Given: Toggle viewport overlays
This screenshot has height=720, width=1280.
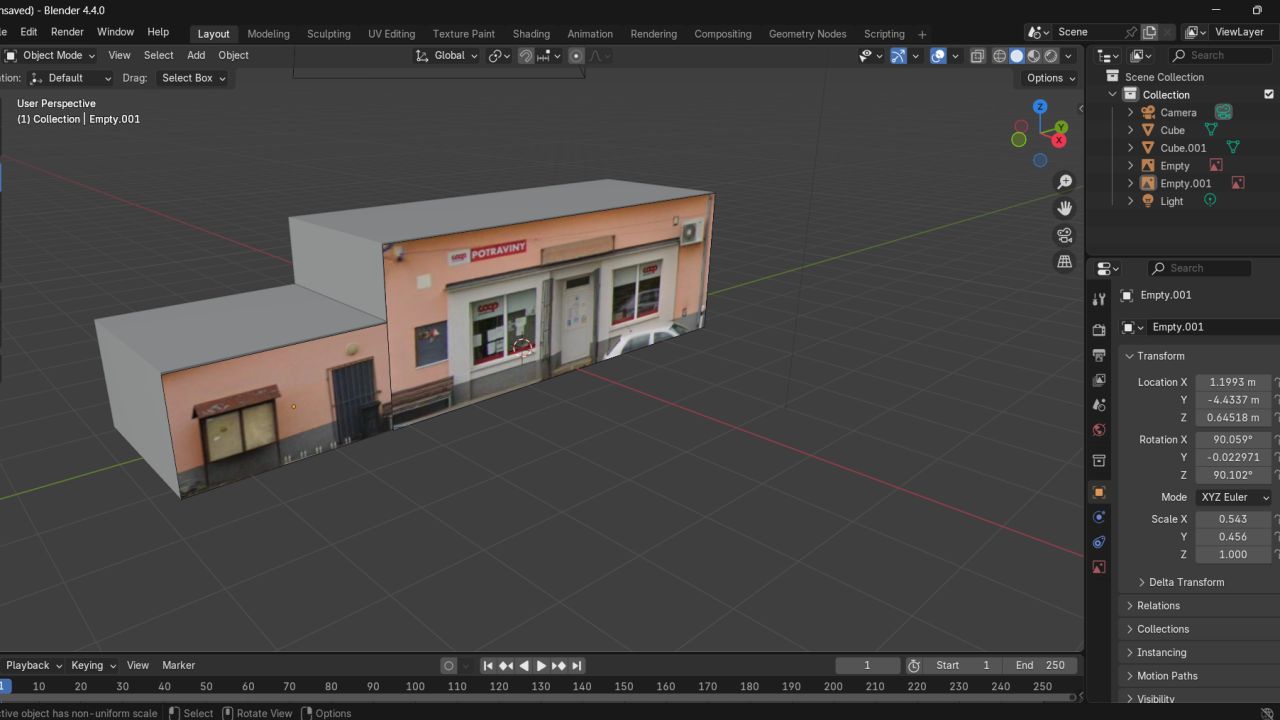Looking at the screenshot, I should (x=938, y=56).
